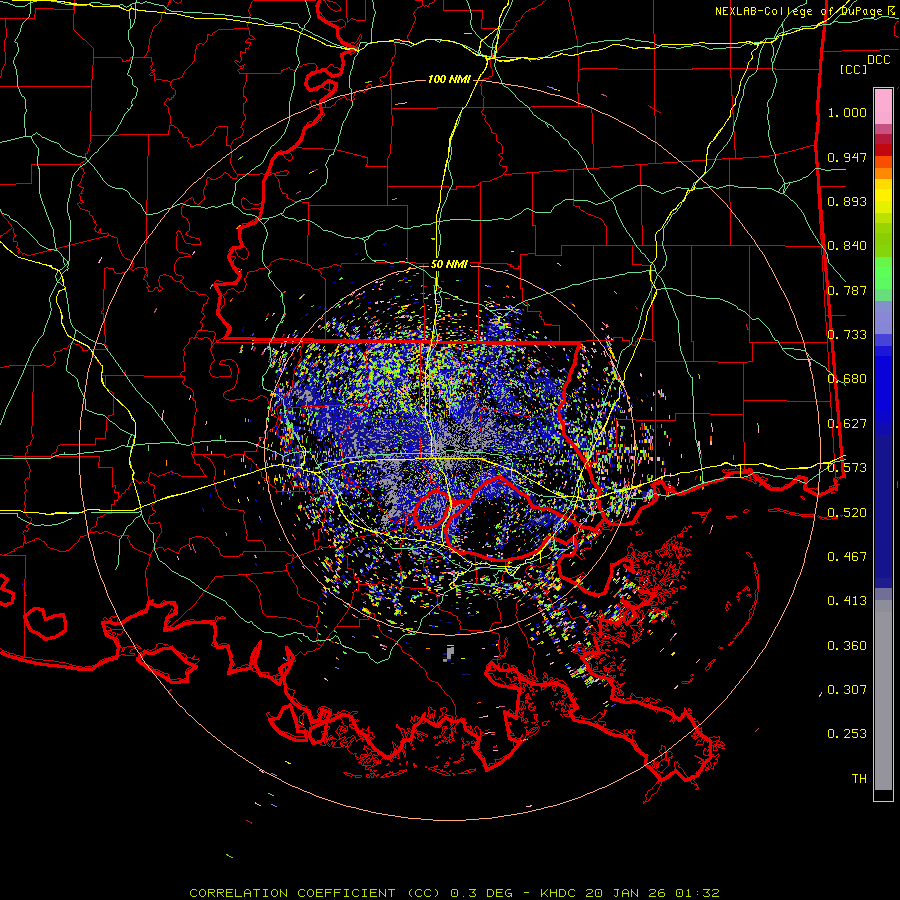This screenshot has width=900, height=900.
Task: Click the 0.627 scale value
Action: point(847,424)
